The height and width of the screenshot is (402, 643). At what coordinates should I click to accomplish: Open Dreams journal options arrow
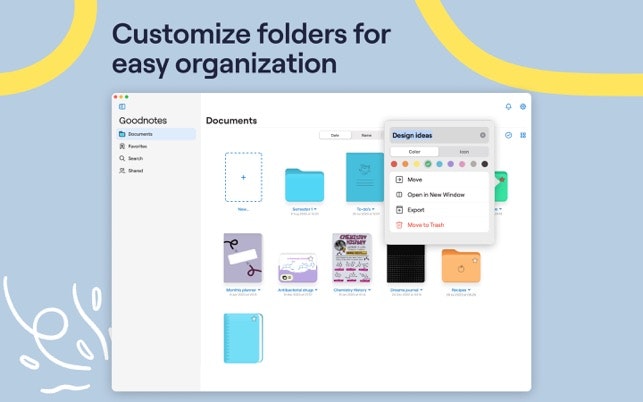pyautogui.click(x=421, y=290)
